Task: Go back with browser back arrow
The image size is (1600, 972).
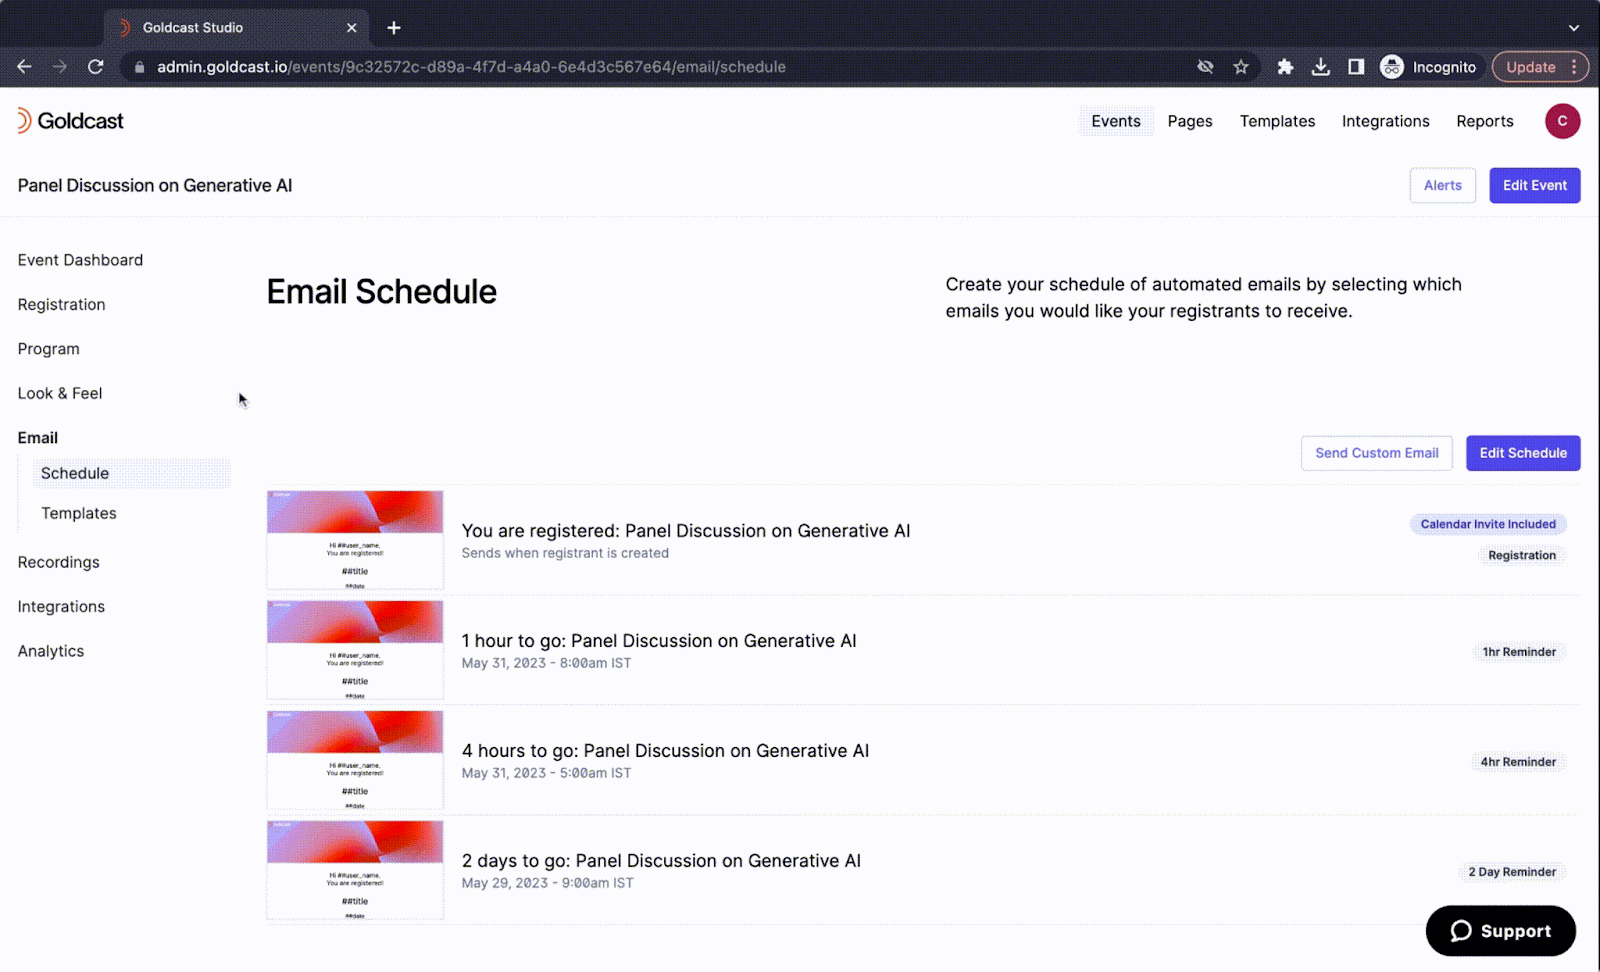Action: click(24, 67)
